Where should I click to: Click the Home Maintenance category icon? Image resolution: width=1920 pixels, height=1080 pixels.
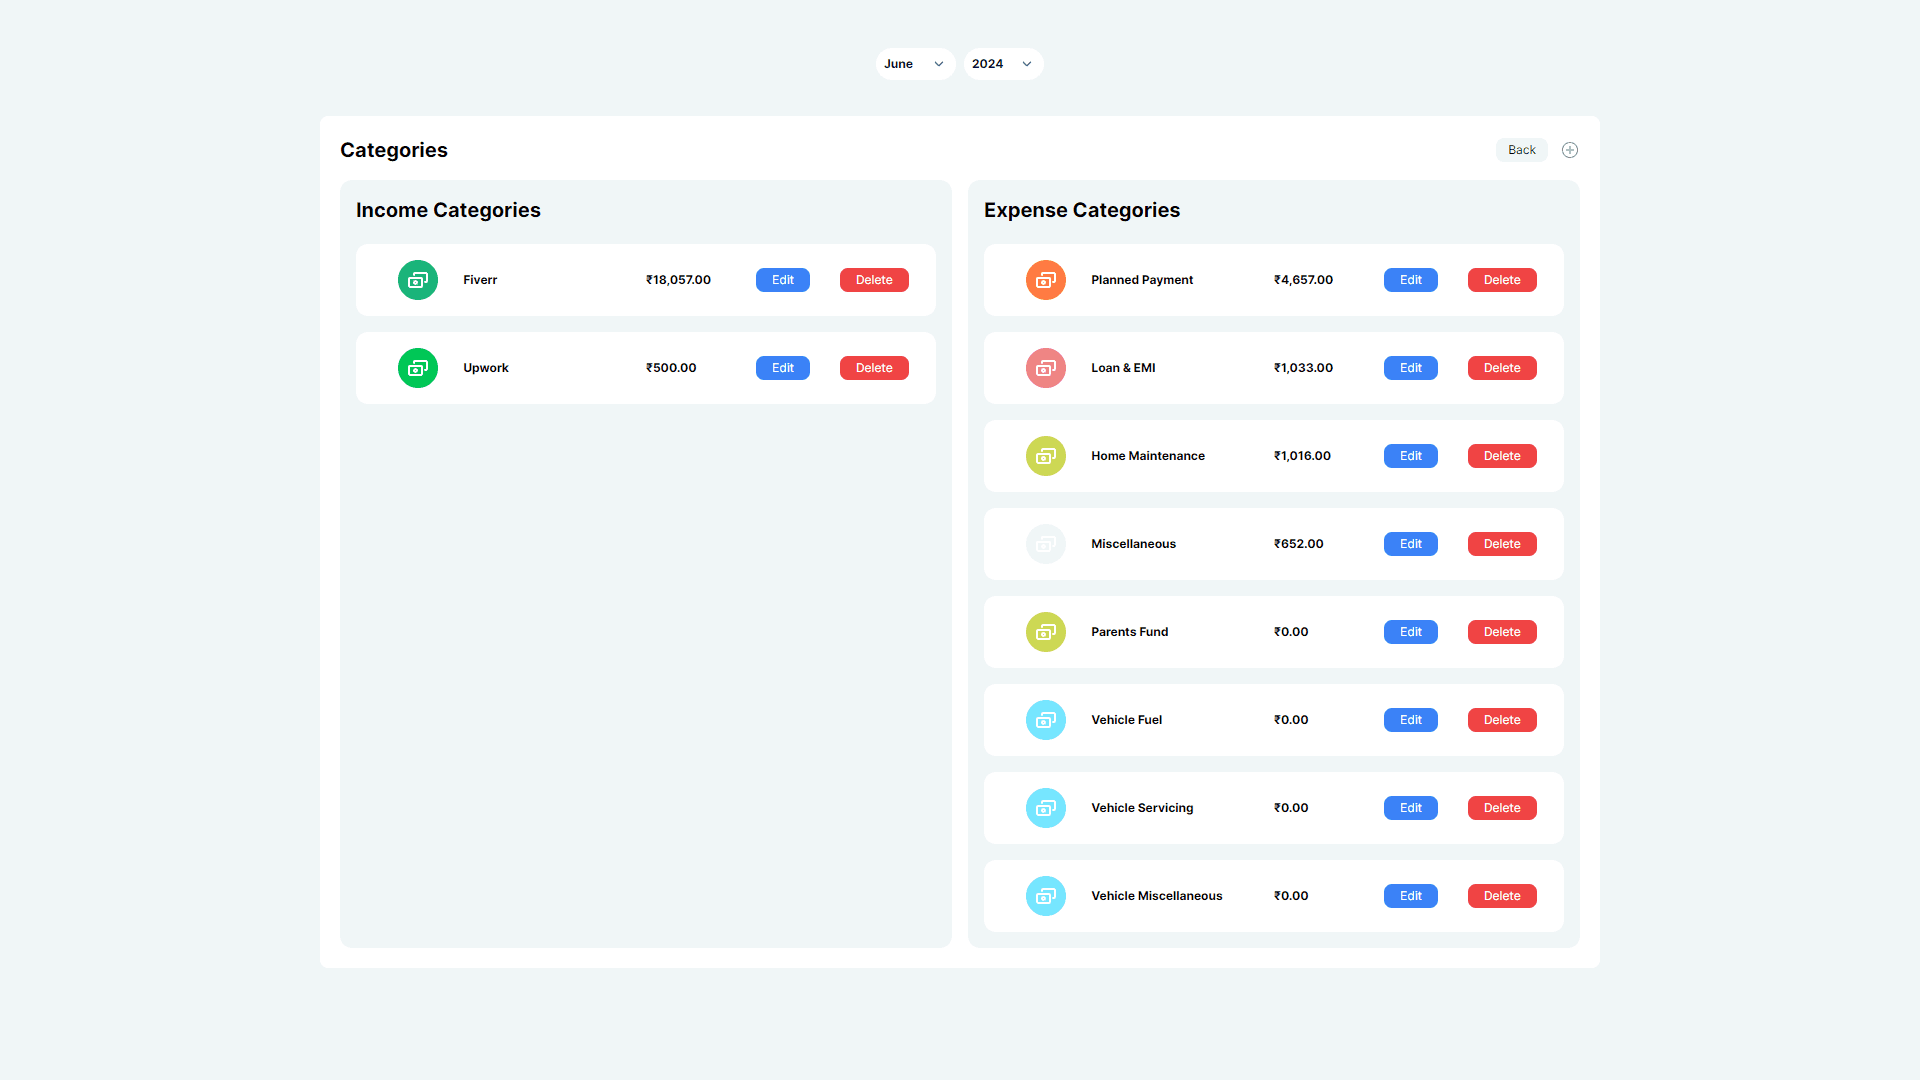pos(1045,455)
